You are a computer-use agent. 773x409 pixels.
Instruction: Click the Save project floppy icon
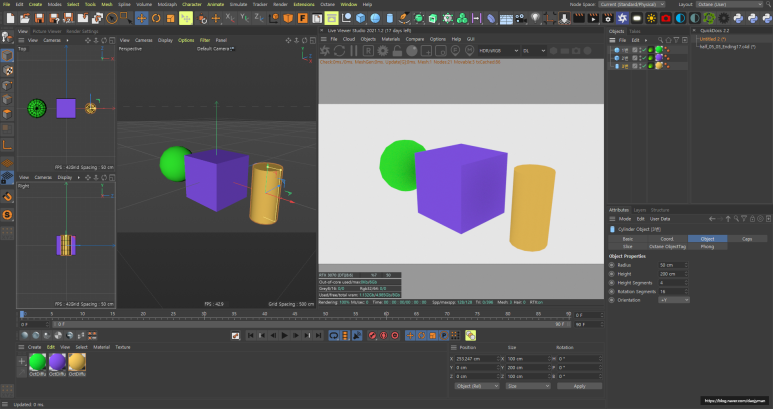tap(39, 18)
